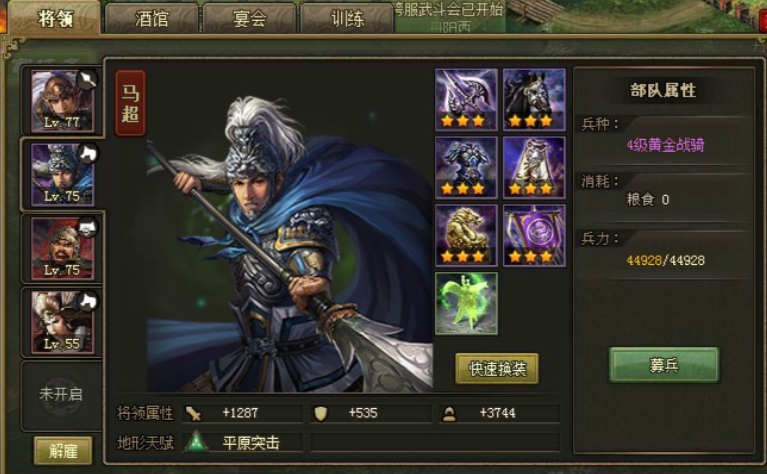
Task: Select the Lv.75 red-armored general portrait
Action: (62, 248)
